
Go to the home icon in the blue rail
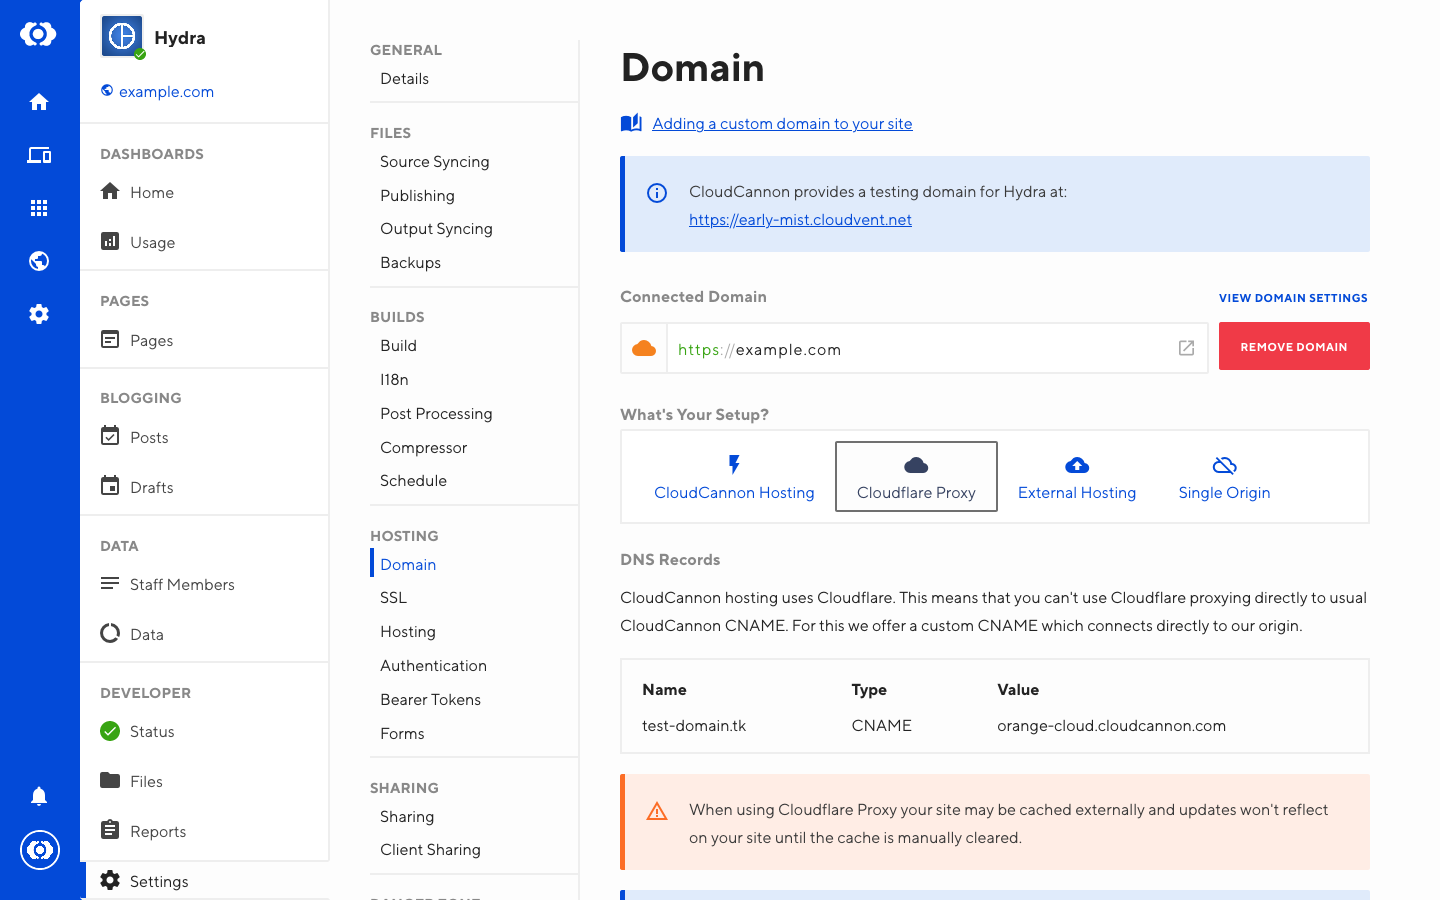click(39, 102)
